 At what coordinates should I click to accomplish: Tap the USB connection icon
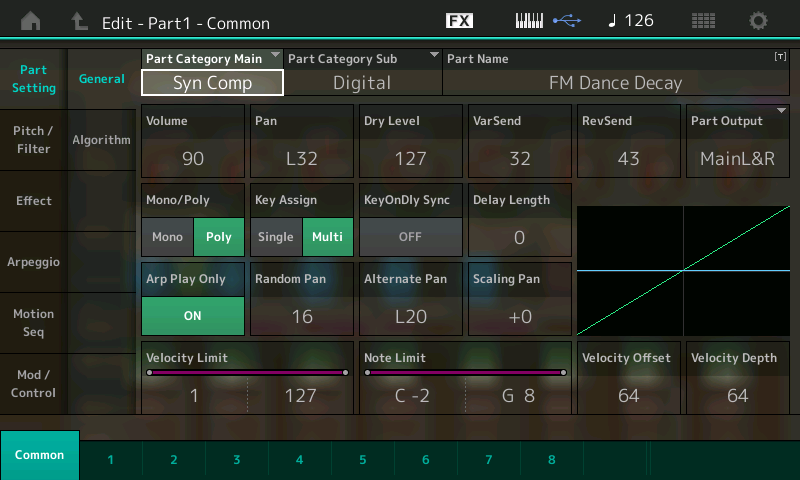pyautogui.click(x=567, y=21)
